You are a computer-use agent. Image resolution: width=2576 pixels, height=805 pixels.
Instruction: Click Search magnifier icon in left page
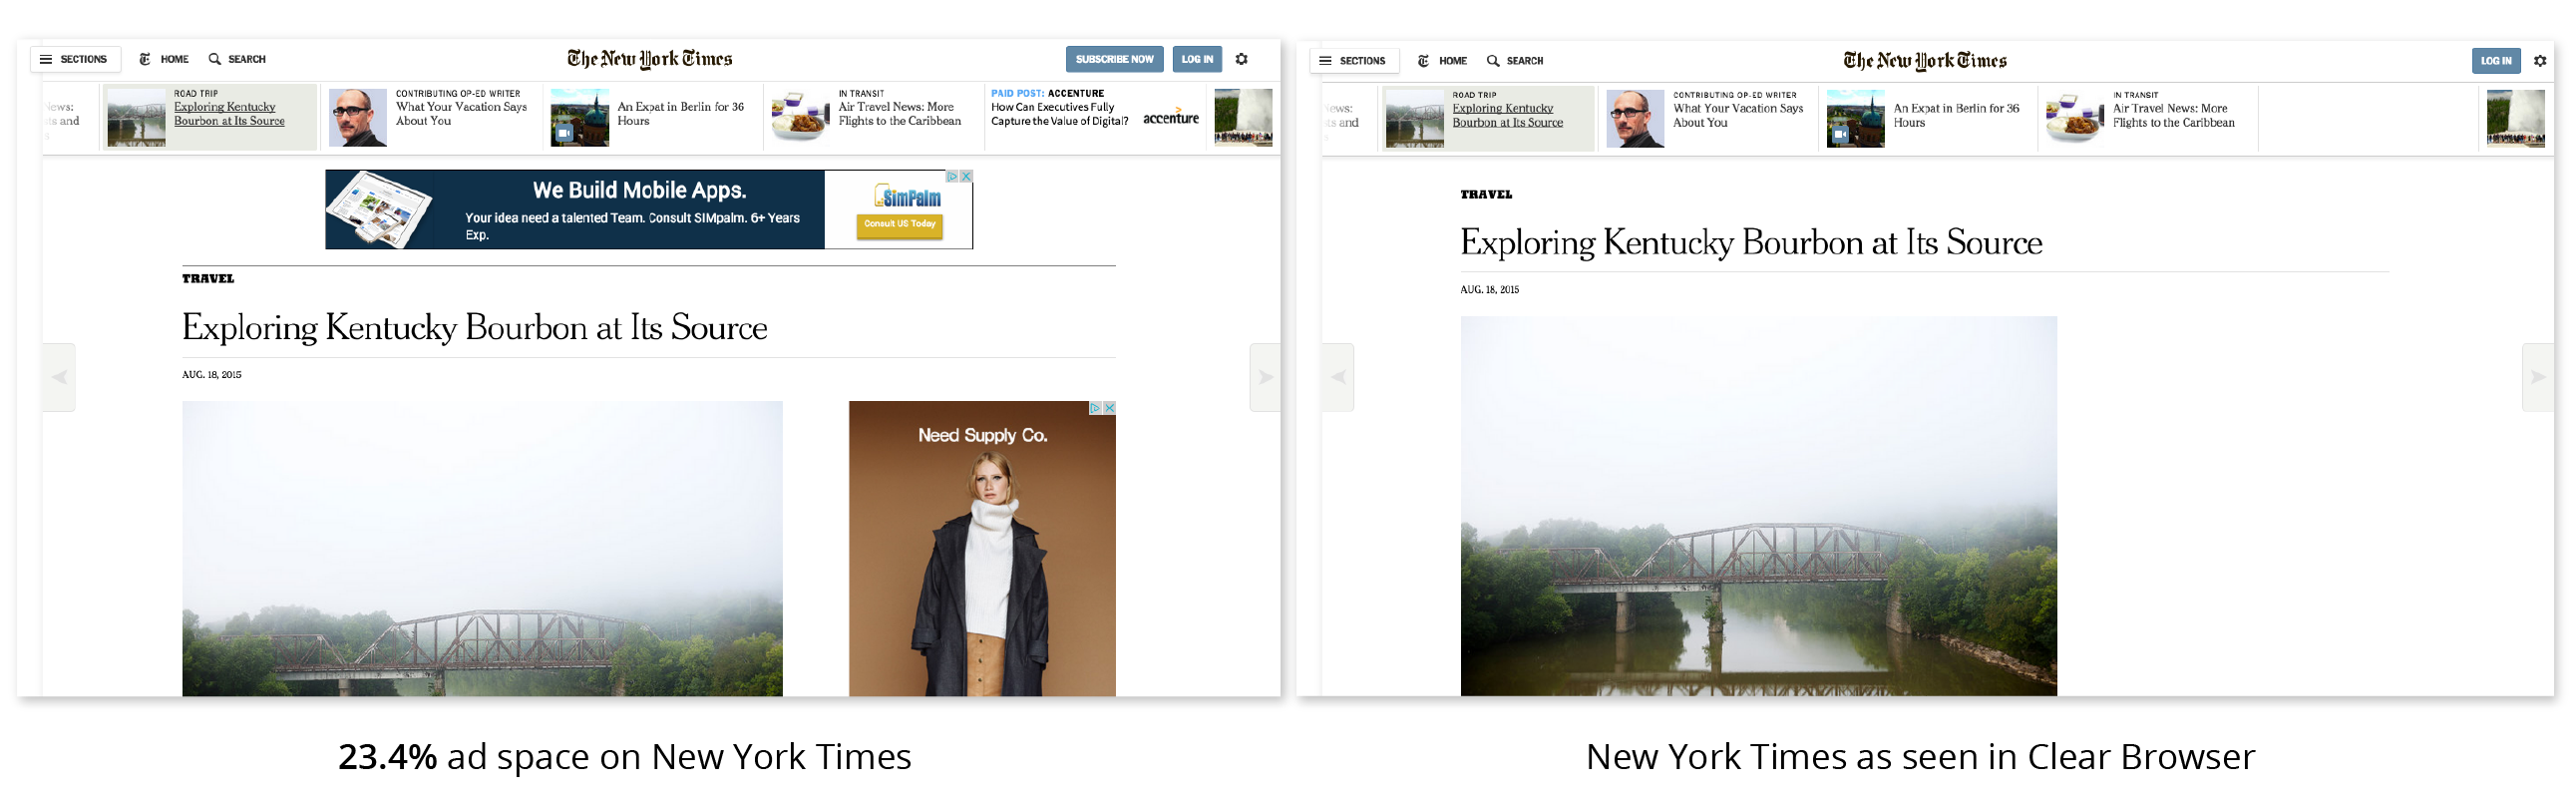point(214,60)
